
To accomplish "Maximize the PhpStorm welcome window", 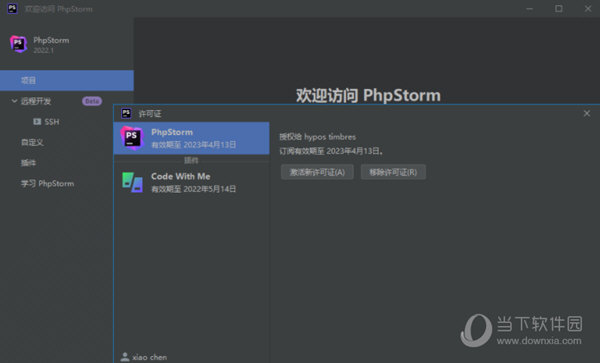I will click(x=559, y=8).
